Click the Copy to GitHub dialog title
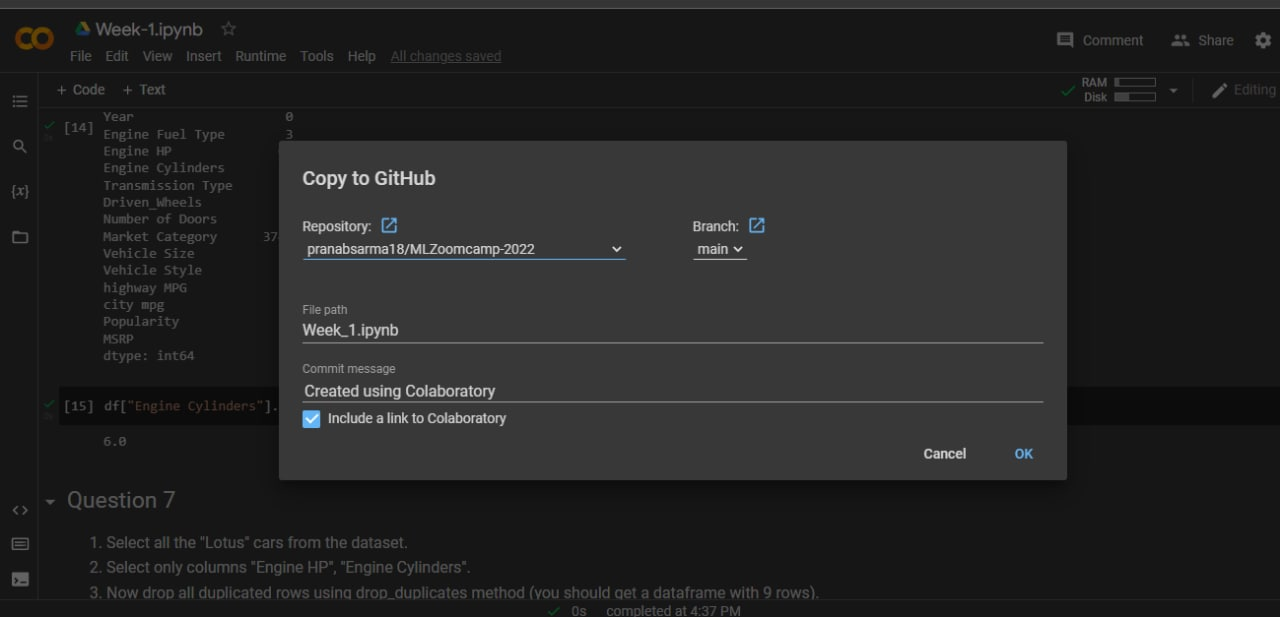Viewport: 1280px width, 617px height. [369, 179]
